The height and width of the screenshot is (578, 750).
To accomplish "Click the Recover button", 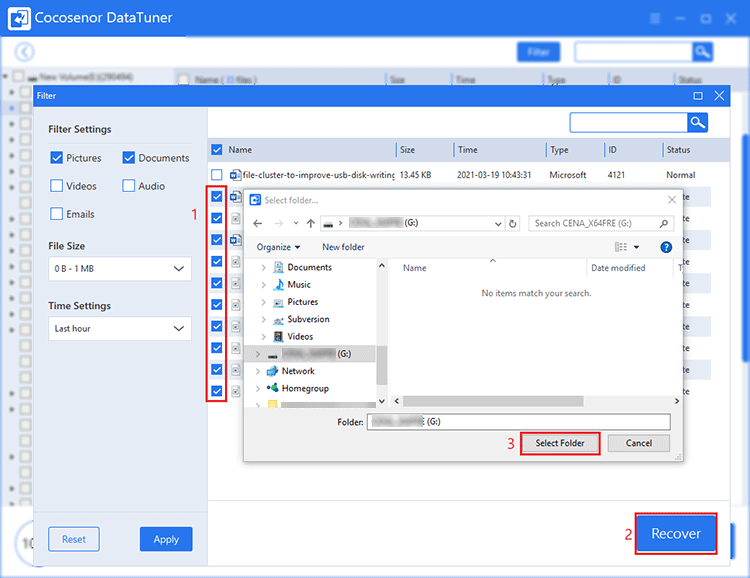I will (x=676, y=534).
